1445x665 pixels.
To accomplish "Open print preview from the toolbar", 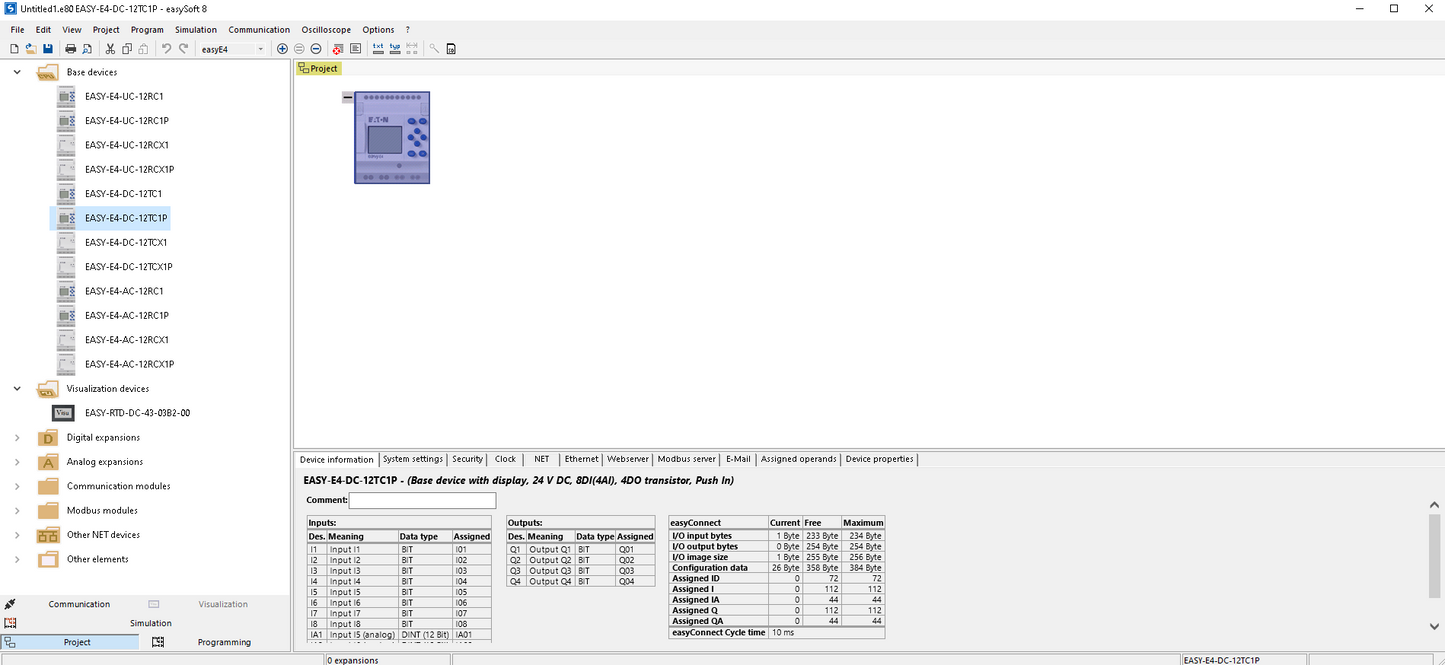I will (87, 49).
